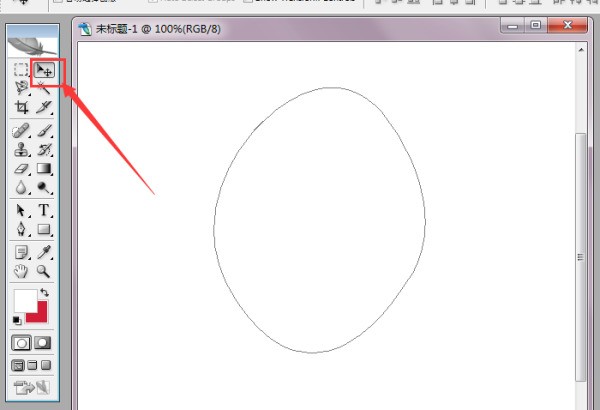Select the Path Selection arrow tool
The width and height of the screenshot is (600, 410).
coord(21,211)
